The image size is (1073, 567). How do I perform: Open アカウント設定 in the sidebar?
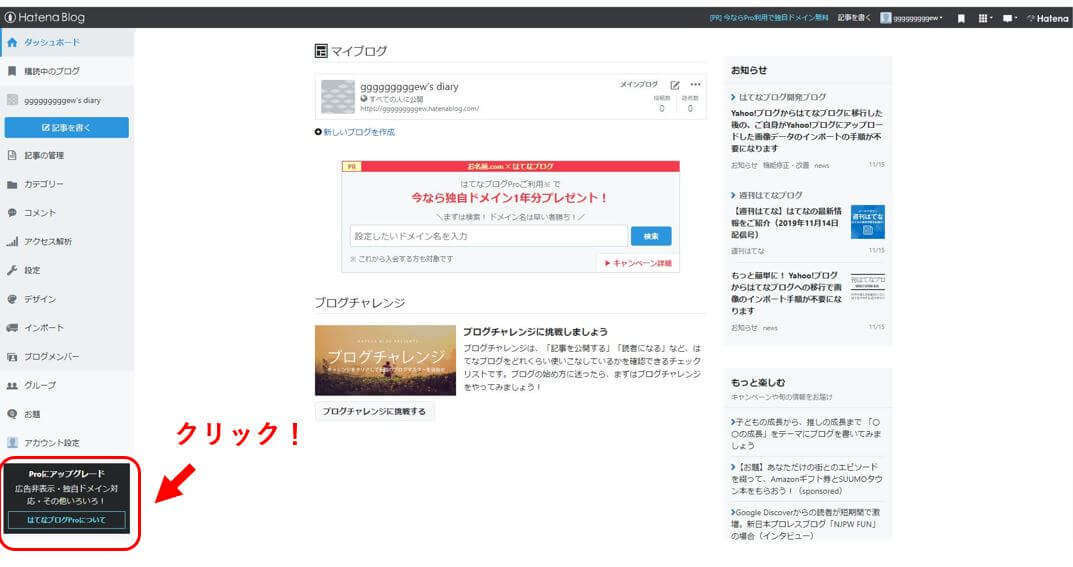pyautogui.click(x=67, y=443)
